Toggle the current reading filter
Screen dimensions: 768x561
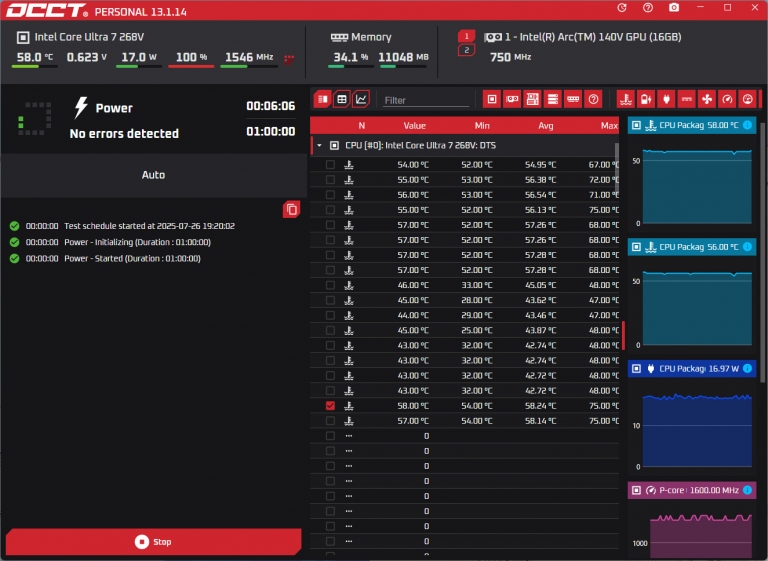tap(687, 99)
